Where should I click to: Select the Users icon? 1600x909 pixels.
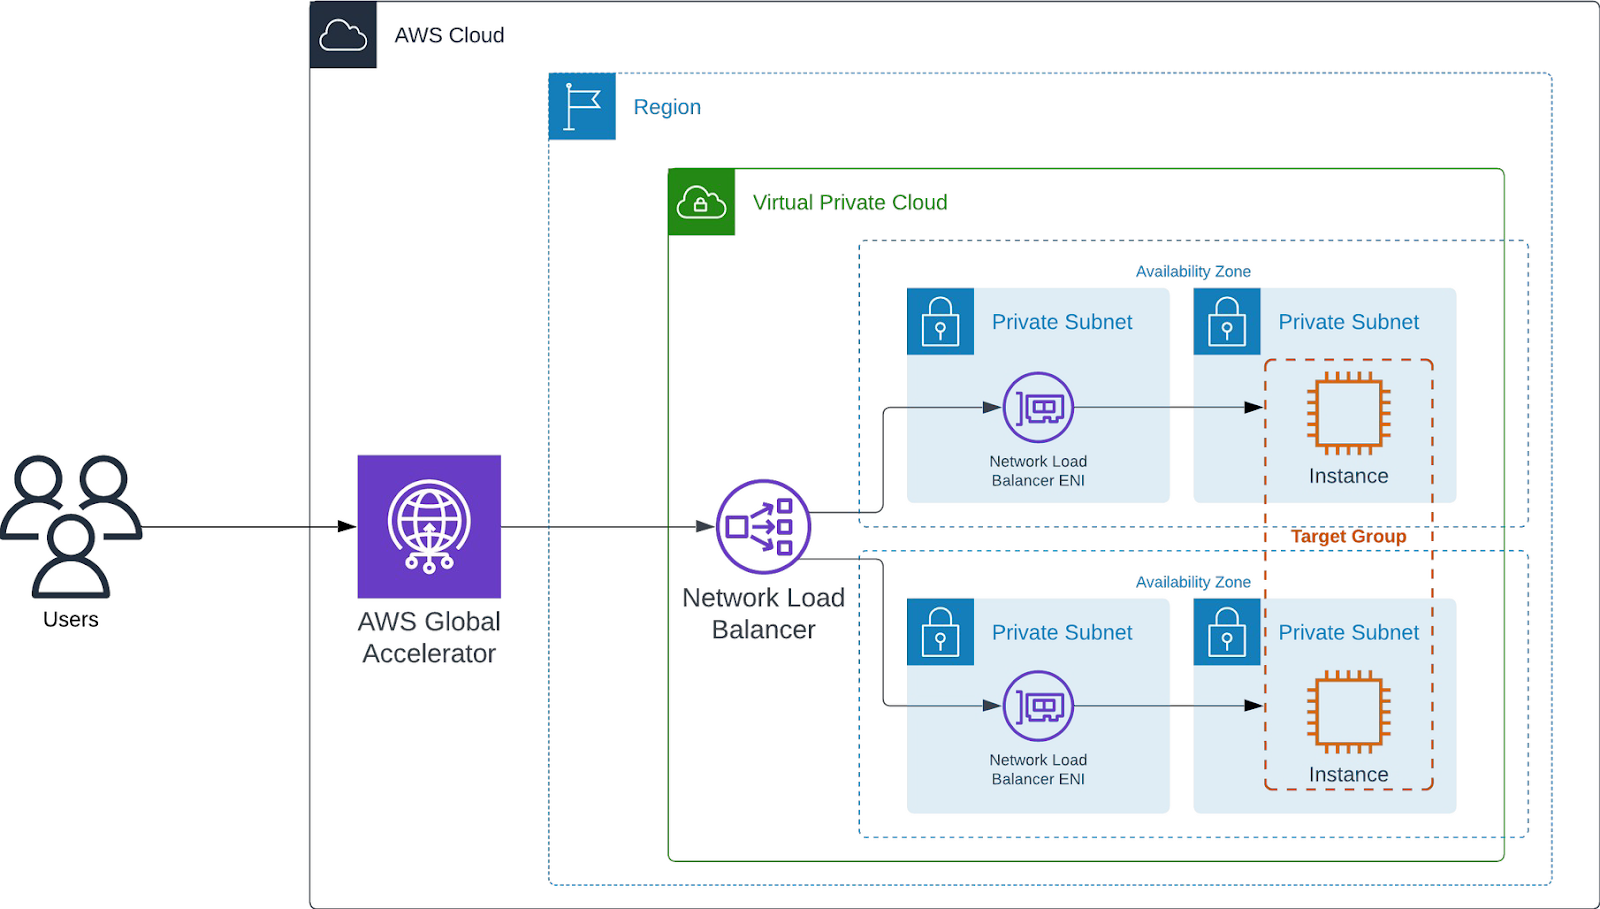[x=70, y=525]
